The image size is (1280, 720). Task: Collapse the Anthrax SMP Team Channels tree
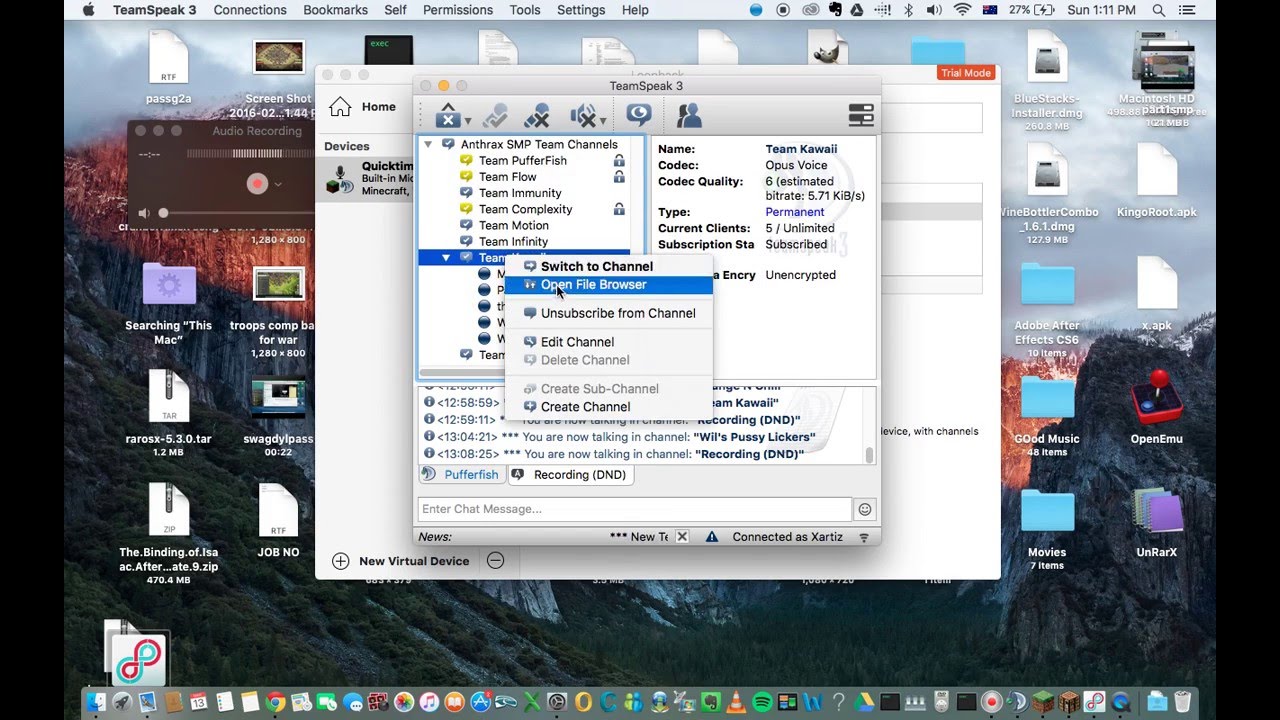click(x=428, y=144)
